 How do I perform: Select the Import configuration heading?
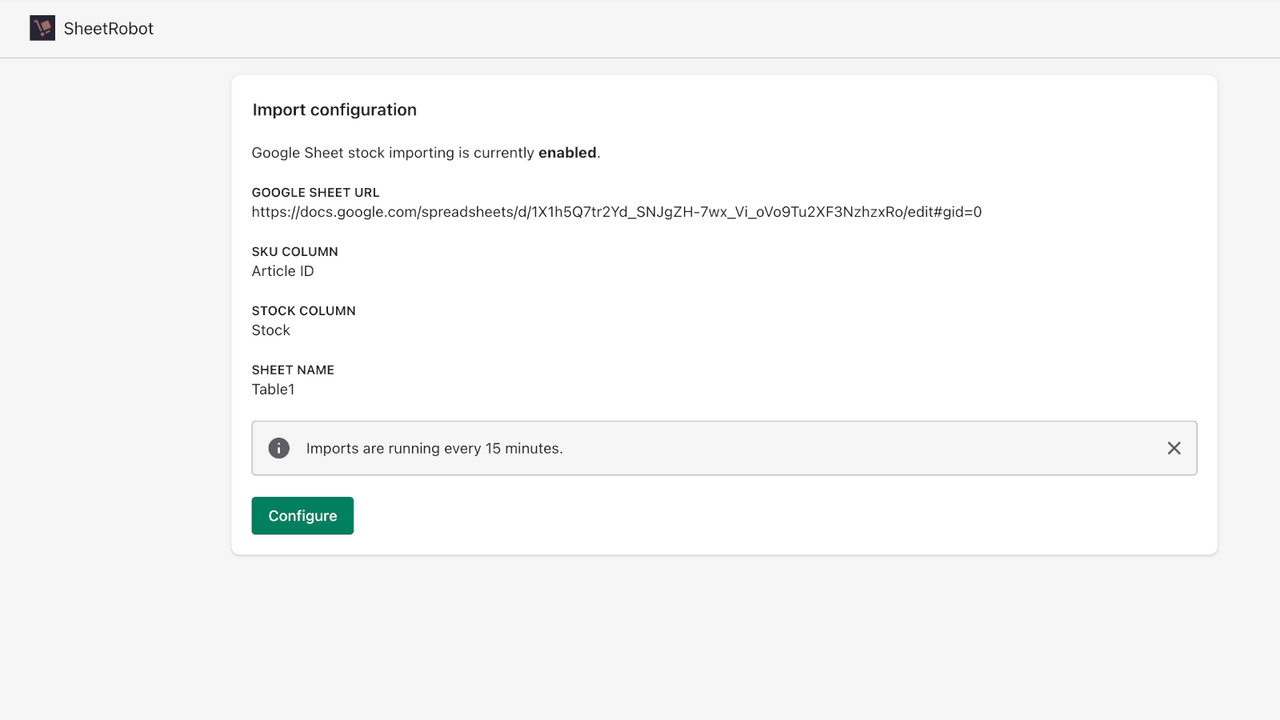click(334, 110)
